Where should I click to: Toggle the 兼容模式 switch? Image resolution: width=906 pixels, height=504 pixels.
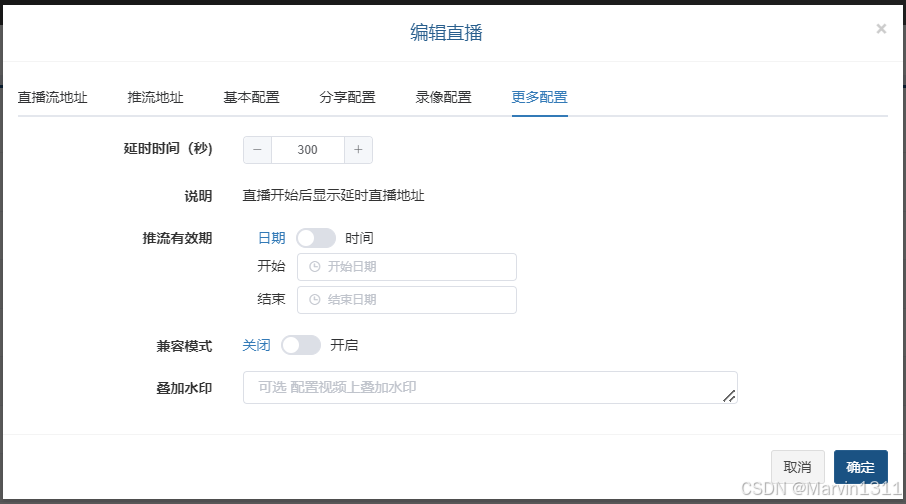click(x=301, y=345)
